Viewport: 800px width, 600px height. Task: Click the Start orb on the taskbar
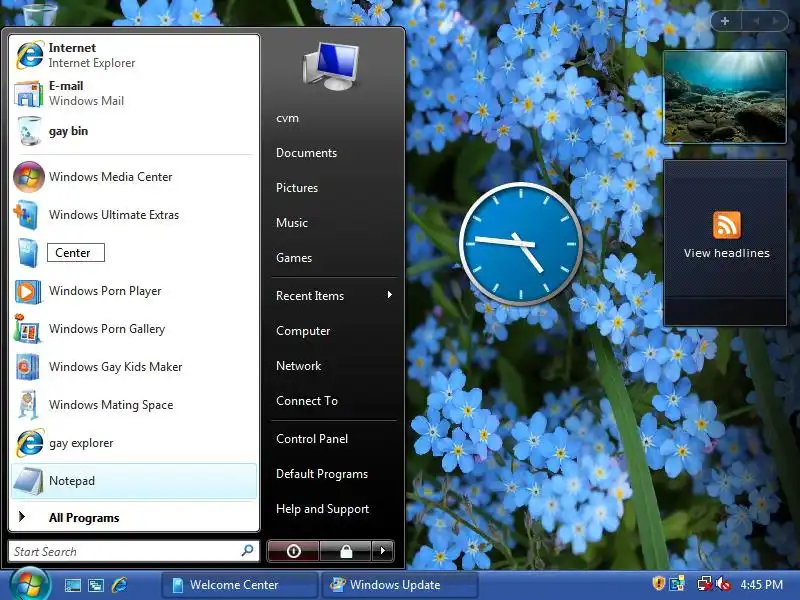tap(30, 584)
